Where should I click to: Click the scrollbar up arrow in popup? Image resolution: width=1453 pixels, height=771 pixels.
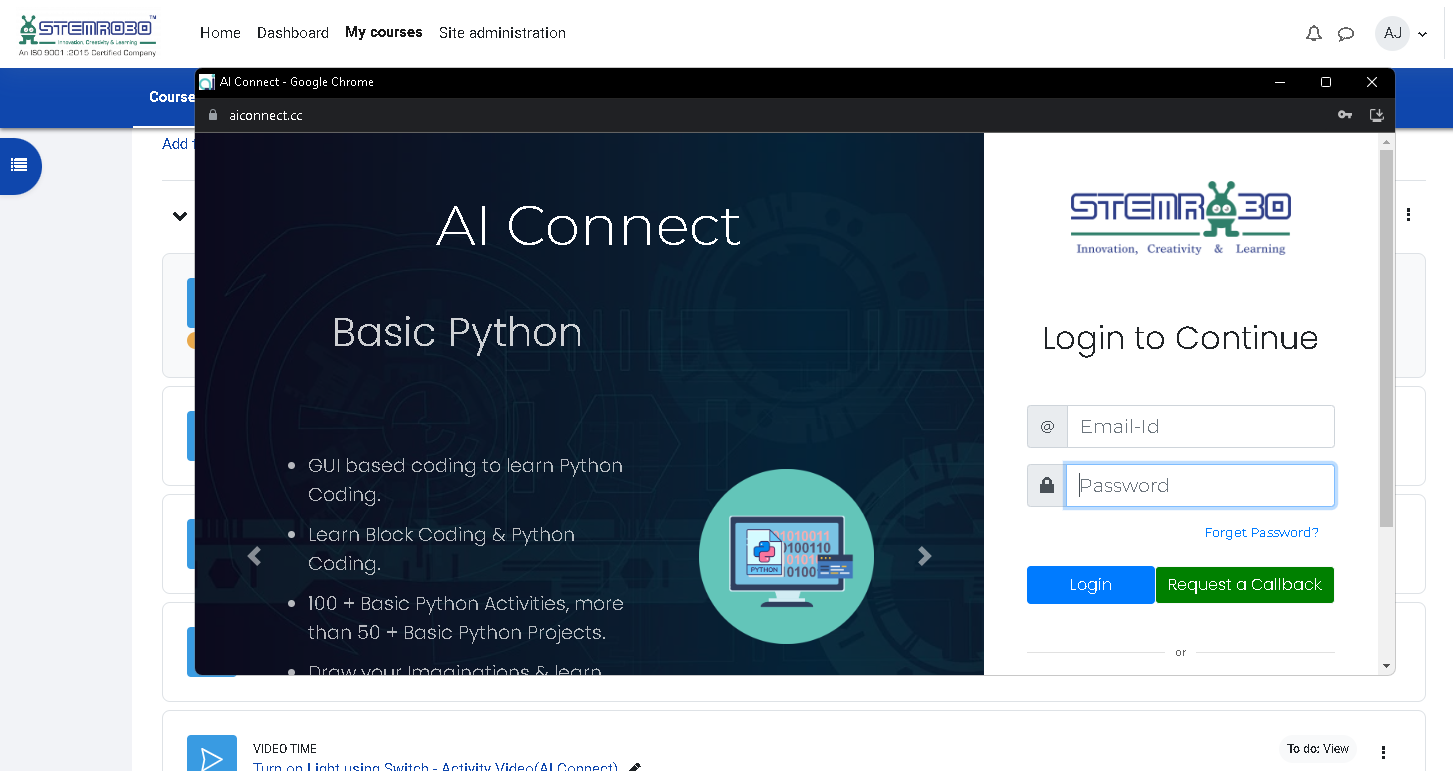click(x=1386, y=141)
